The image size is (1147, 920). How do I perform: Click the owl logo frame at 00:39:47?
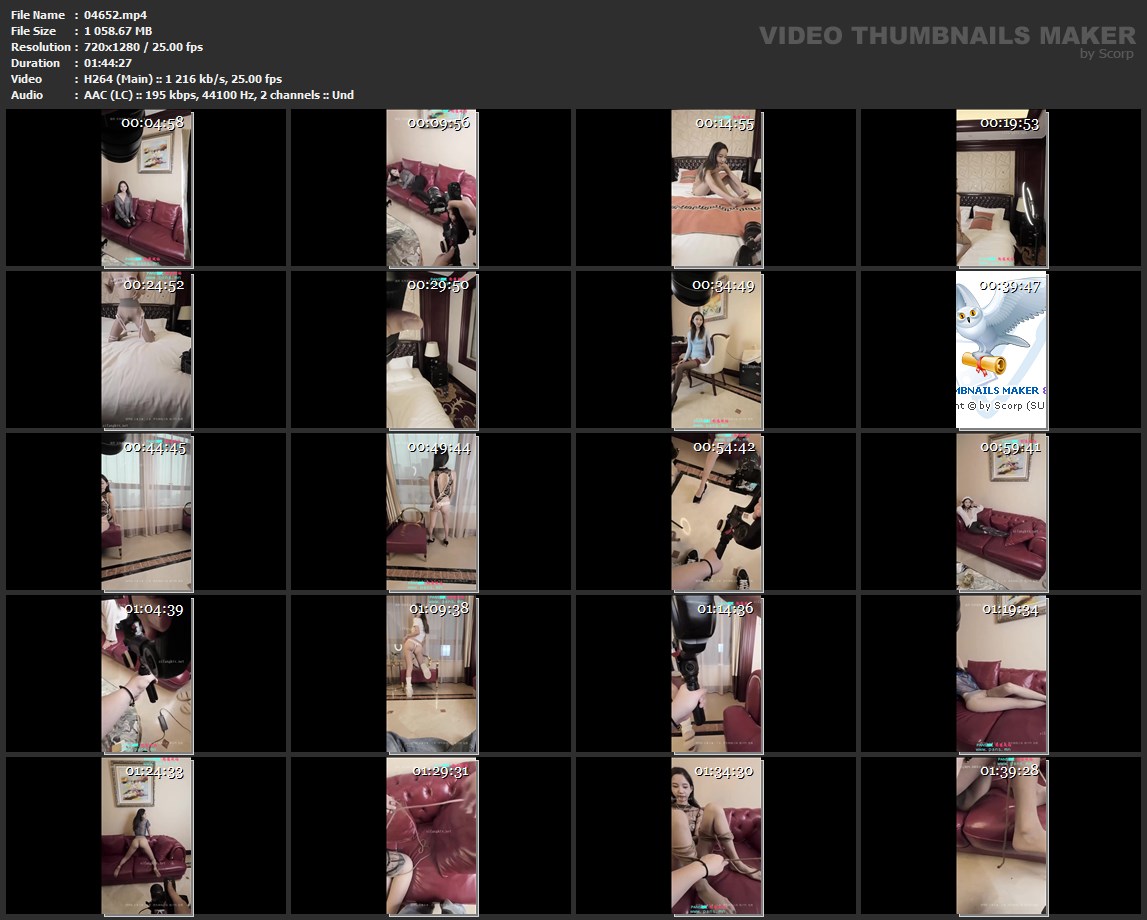(x=1001, y=350)
